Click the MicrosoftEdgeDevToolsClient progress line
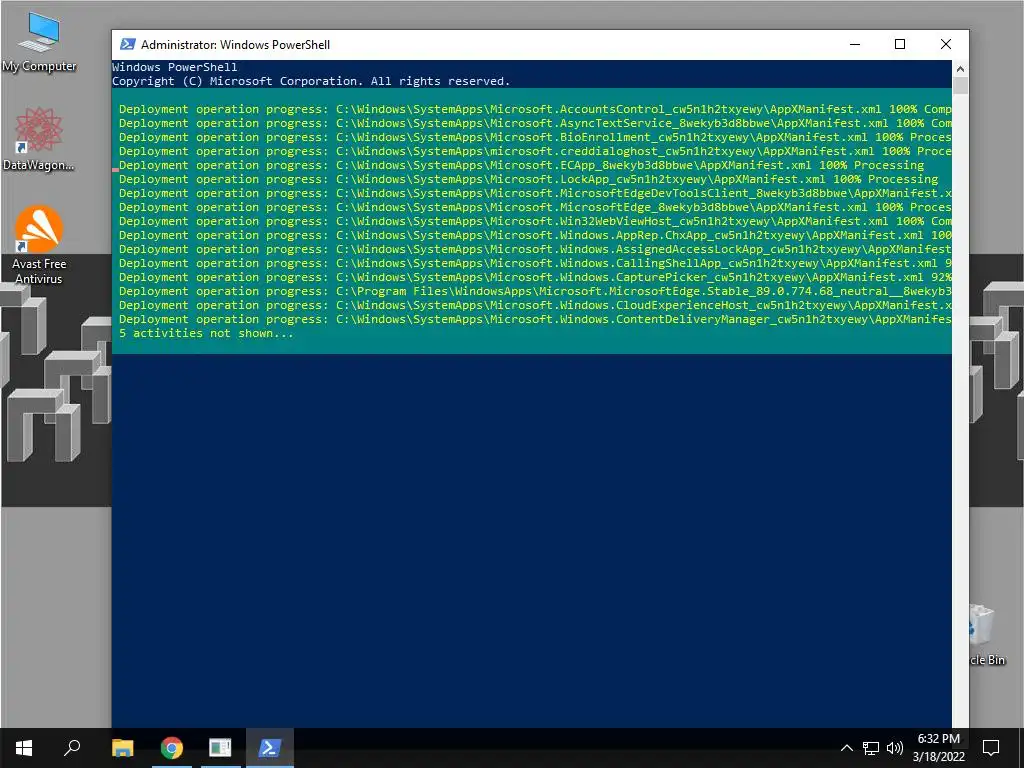This screenshot has width=1024, height=768. pos(535,193)
